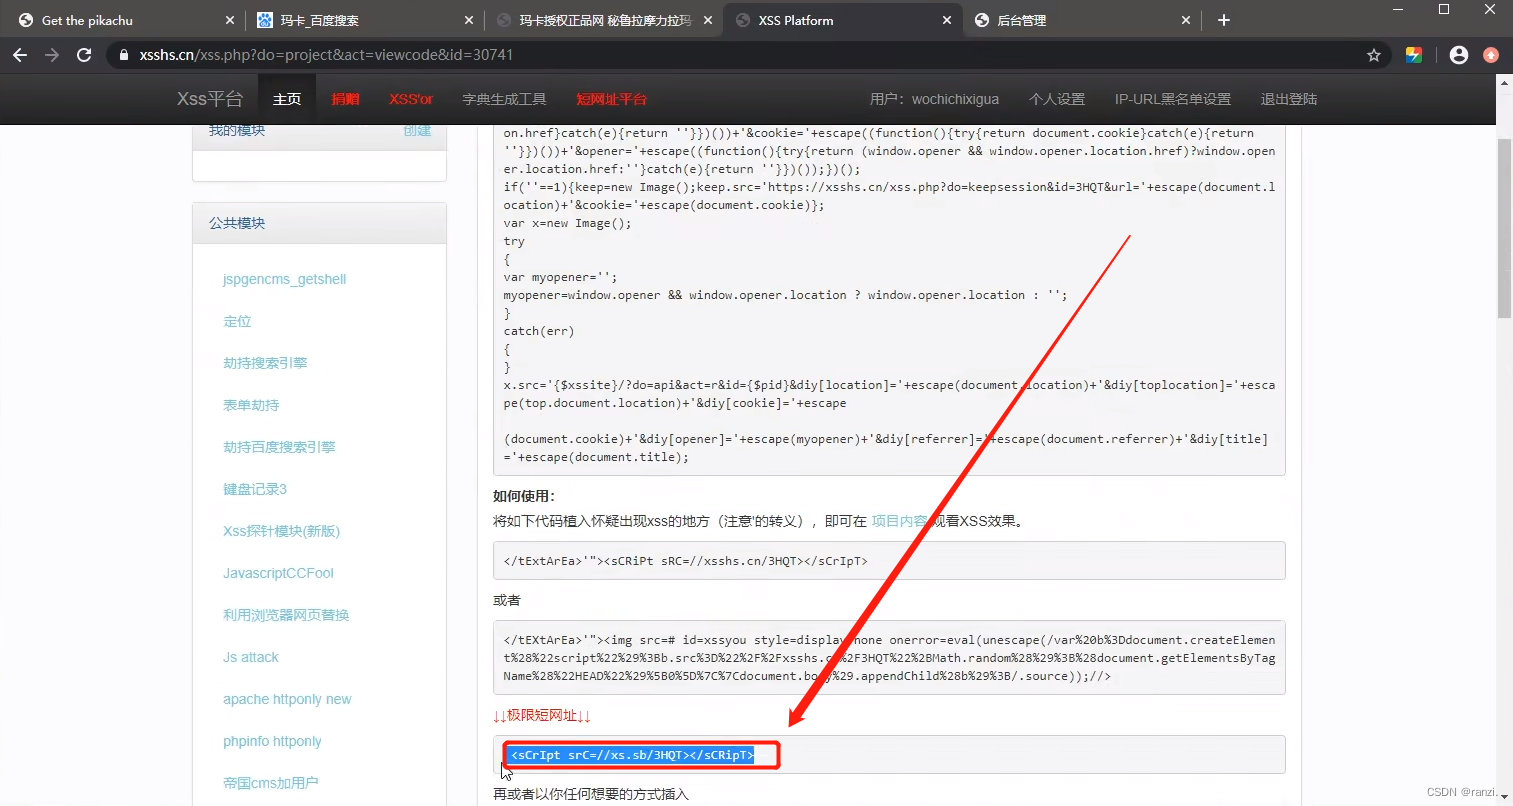This screenshot has height=806, width=1513.
Task: Click the highlighted '//xs.sb/3HQT' short script
Action: tap(631, 755)
